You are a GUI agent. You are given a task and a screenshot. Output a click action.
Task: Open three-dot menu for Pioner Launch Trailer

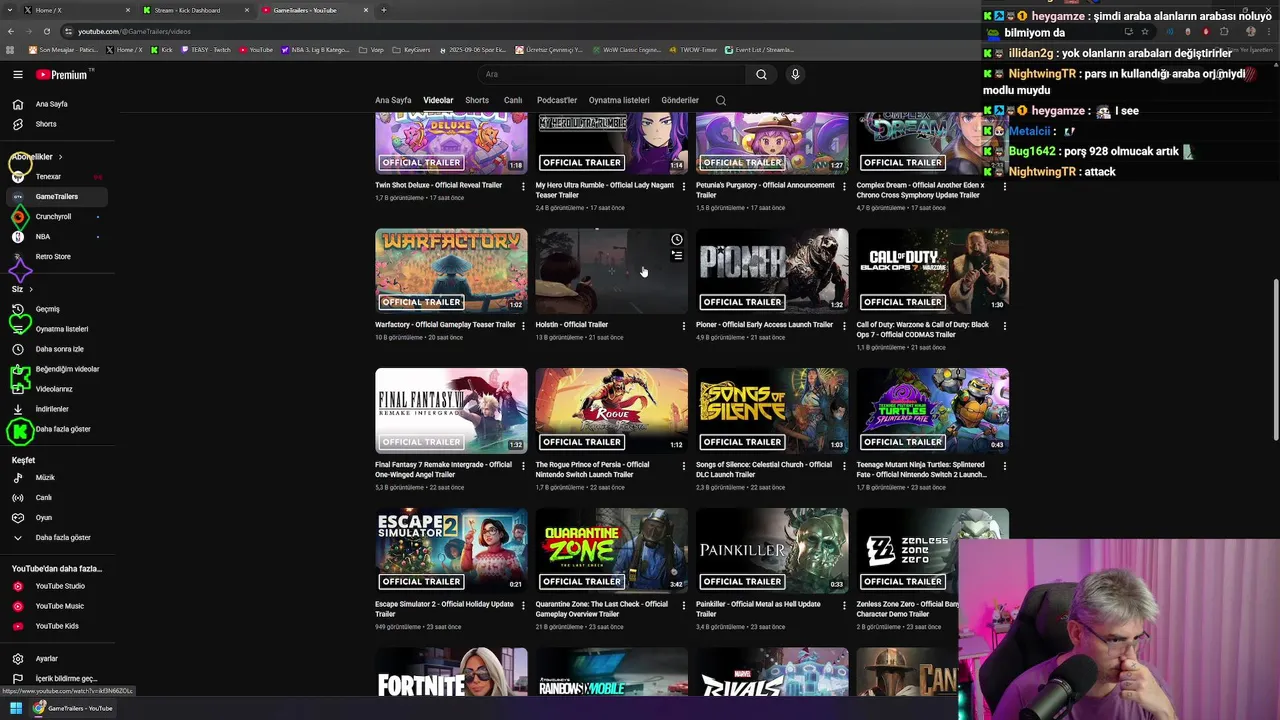pyautogui.click(x=844, y=325)
